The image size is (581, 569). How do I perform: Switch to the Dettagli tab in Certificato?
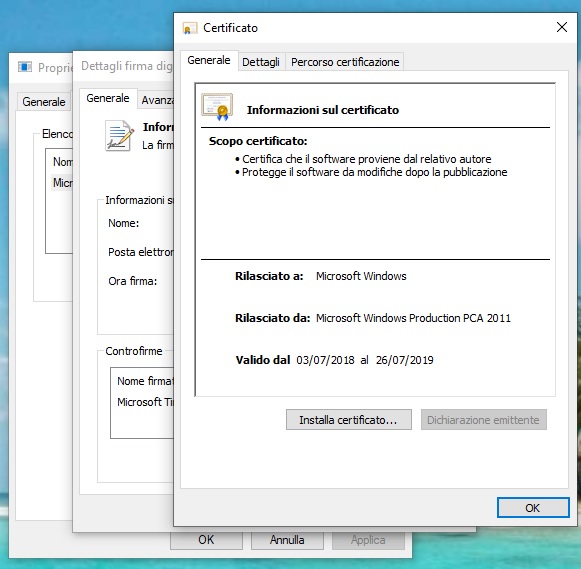(x=261, y=62)
